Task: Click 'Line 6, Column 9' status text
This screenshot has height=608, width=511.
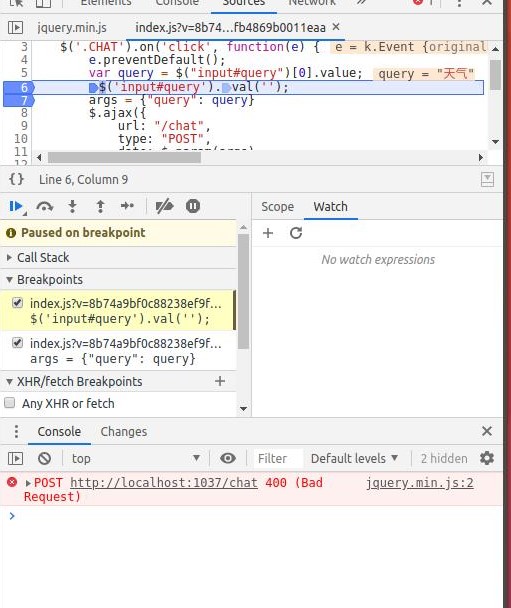Action: click(83, 180)
